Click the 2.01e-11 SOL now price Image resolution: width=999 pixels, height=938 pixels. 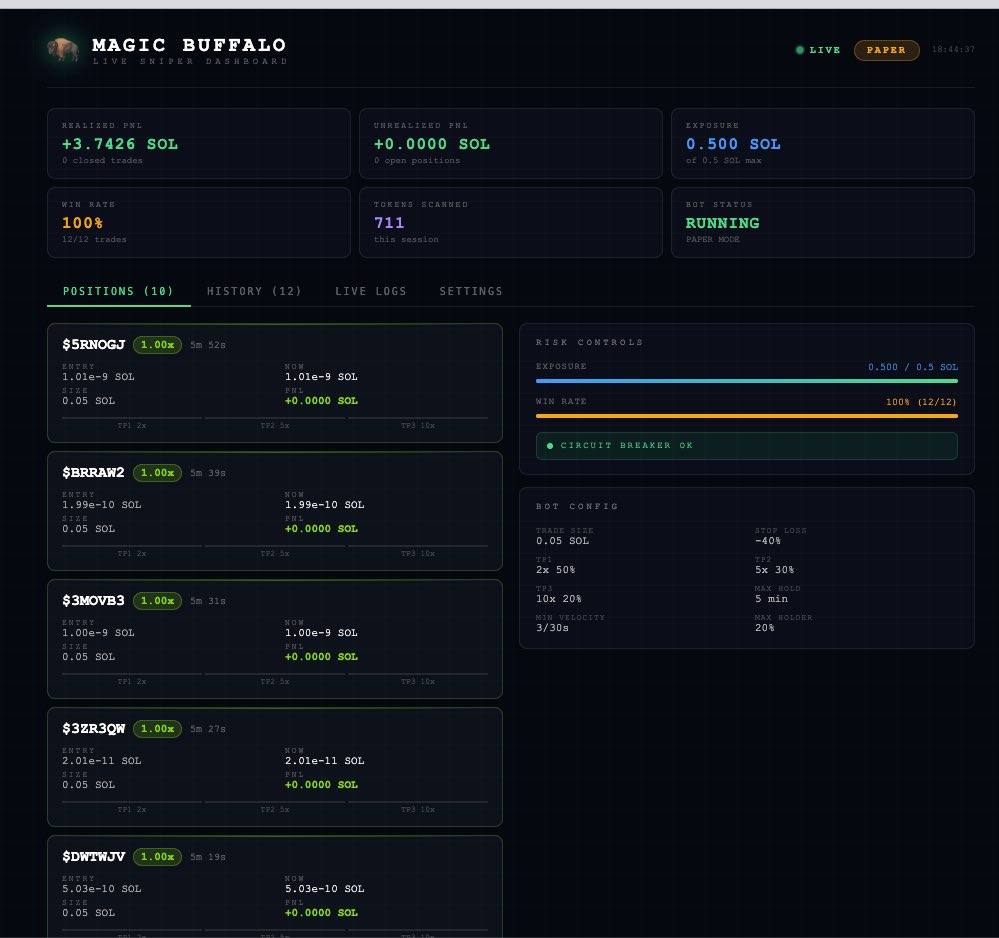pos(324,761)
